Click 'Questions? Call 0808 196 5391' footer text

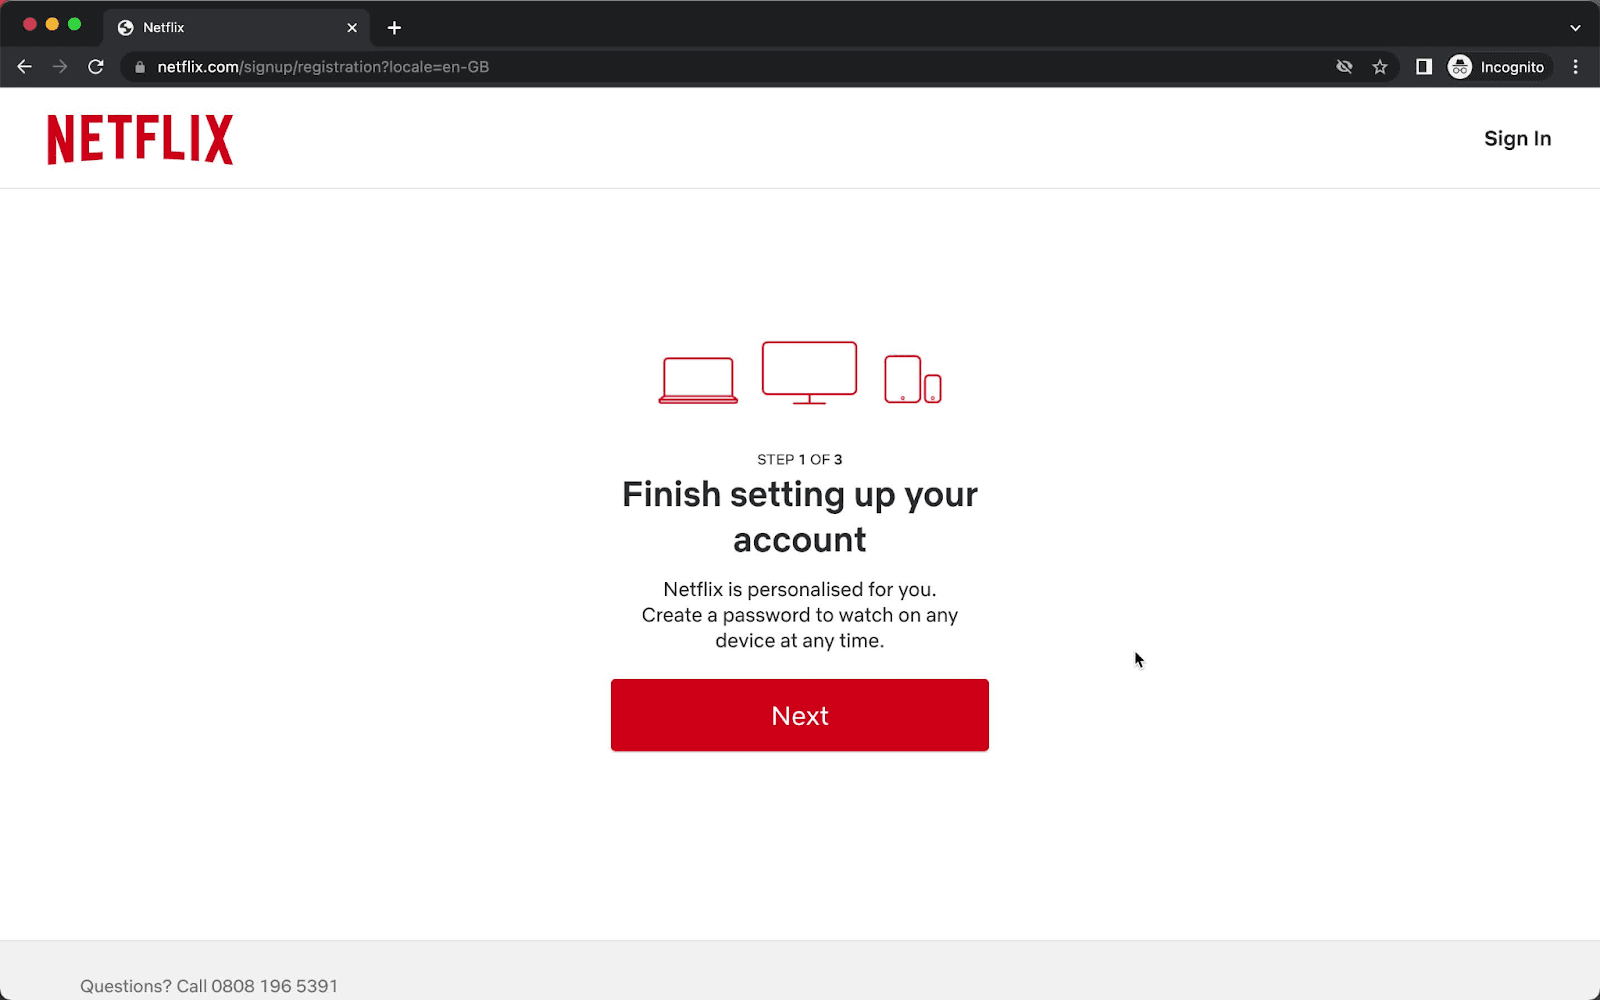tap(209, 986)
